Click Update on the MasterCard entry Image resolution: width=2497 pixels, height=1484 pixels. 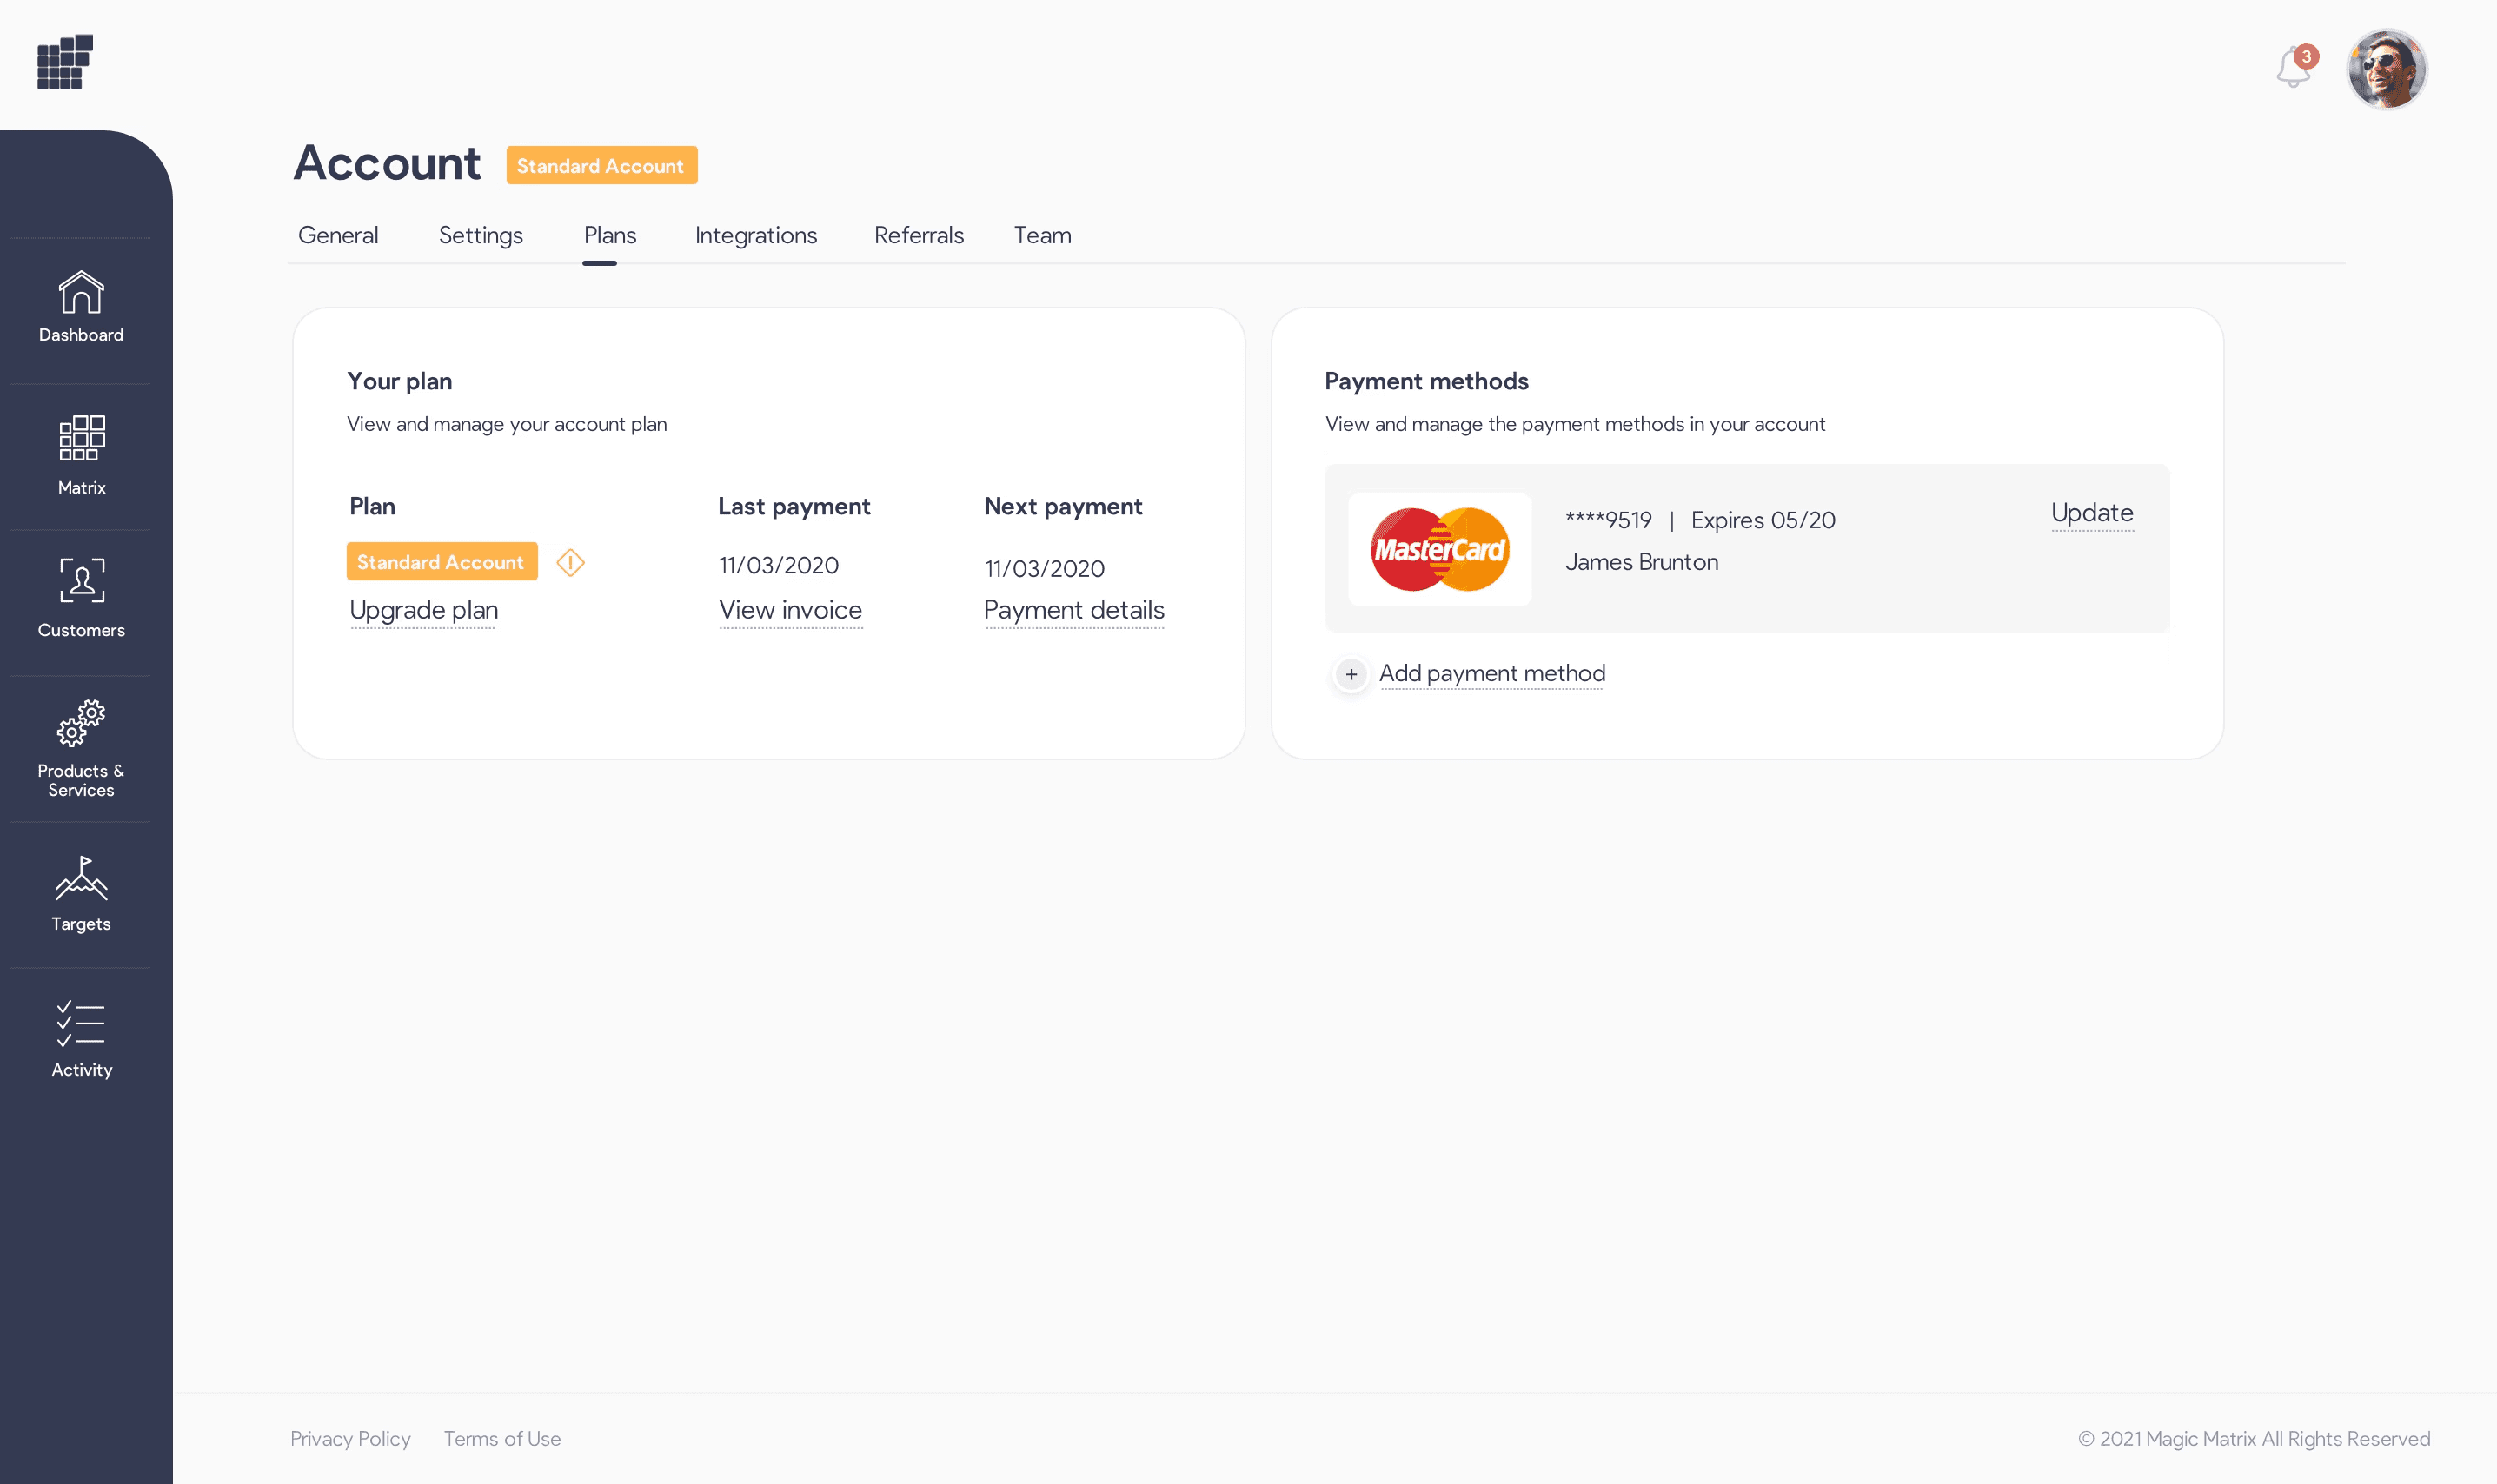click(x=2092, y=513)
